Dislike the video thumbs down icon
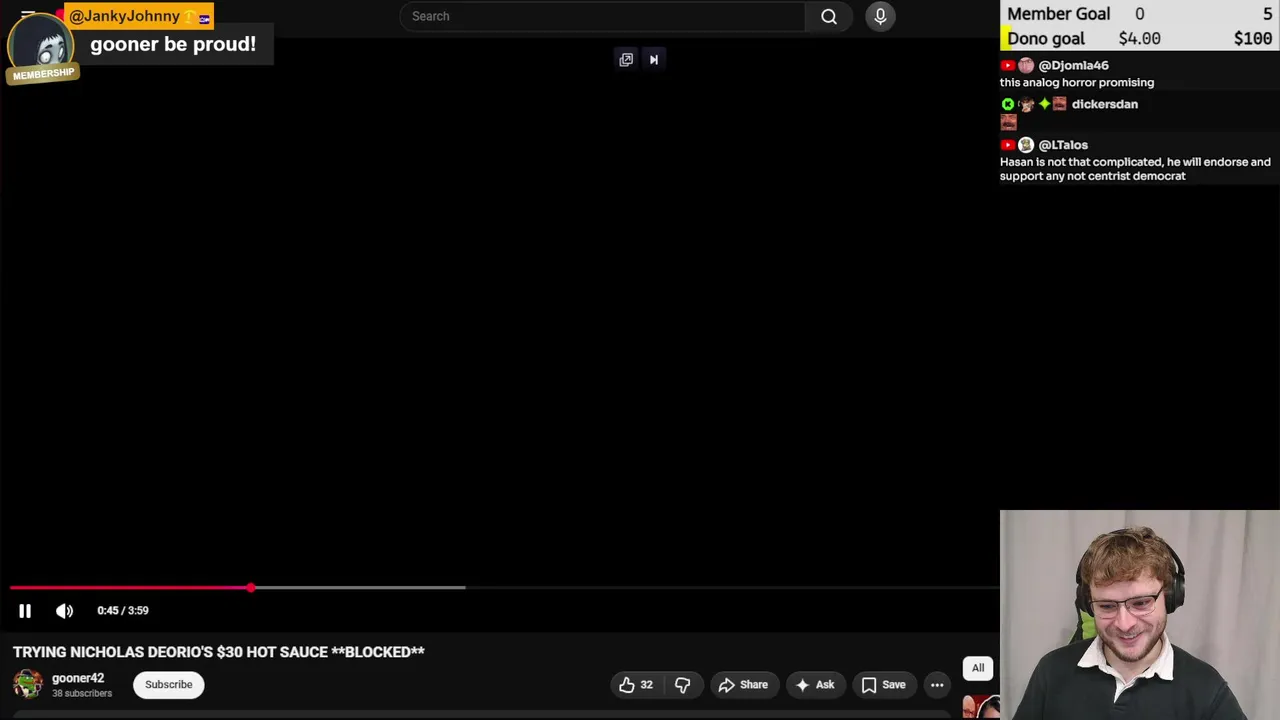The image size is (1280, 720). (x=683, y=685)
